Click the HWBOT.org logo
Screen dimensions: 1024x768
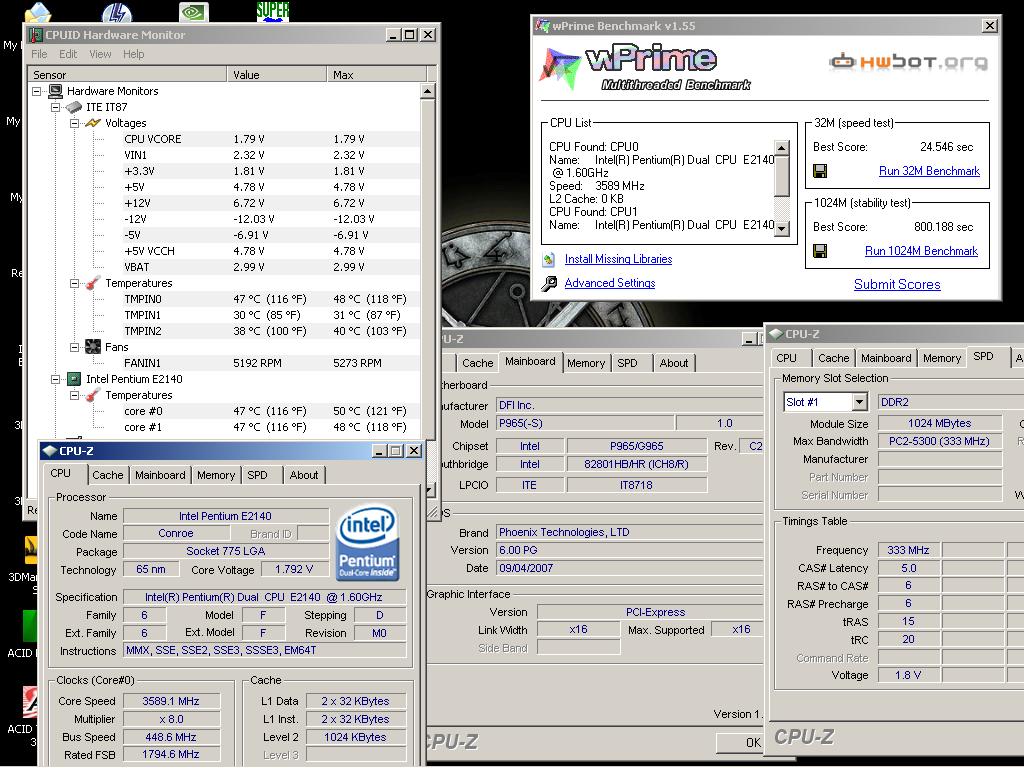coord(908,62)
